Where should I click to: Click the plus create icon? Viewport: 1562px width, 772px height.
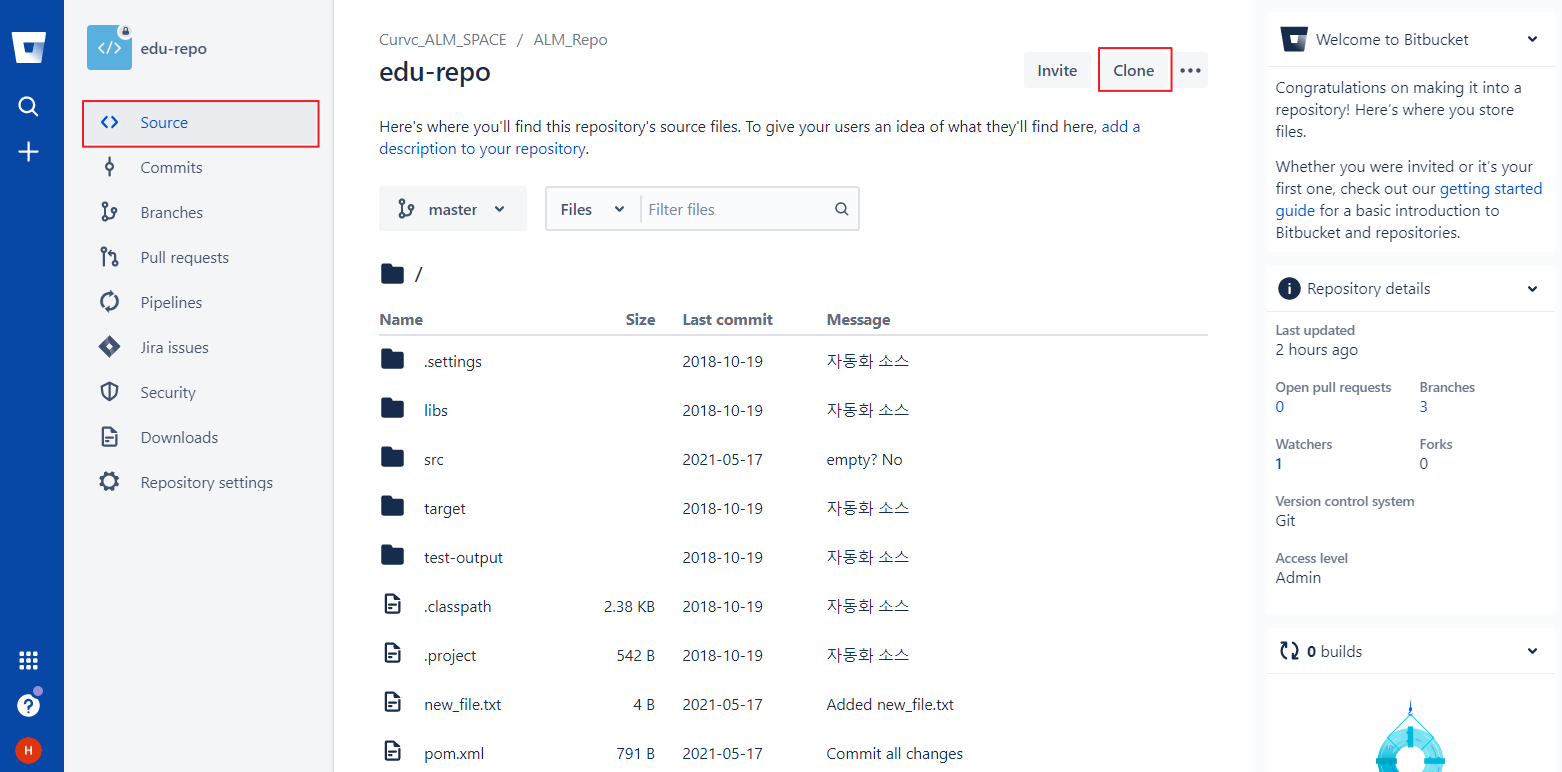click(29, 152)
